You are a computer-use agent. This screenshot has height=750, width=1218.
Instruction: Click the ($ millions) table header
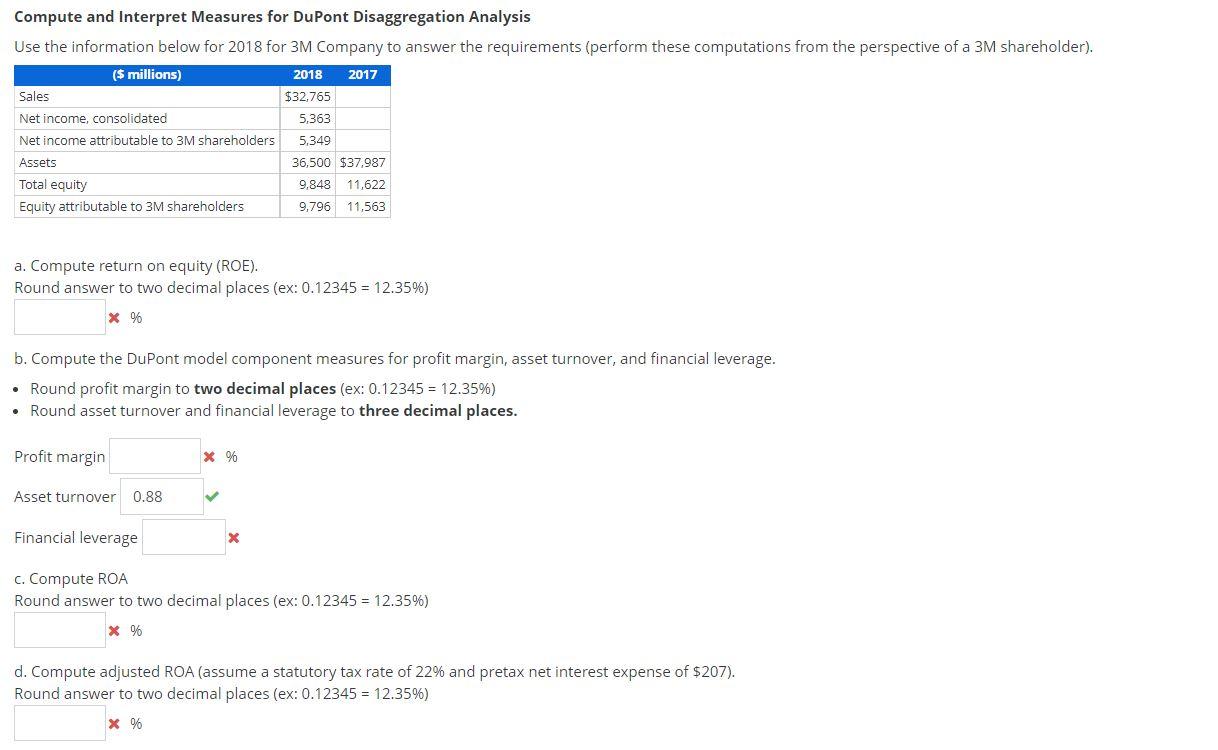pyautogui.click(x=146, y=74)
